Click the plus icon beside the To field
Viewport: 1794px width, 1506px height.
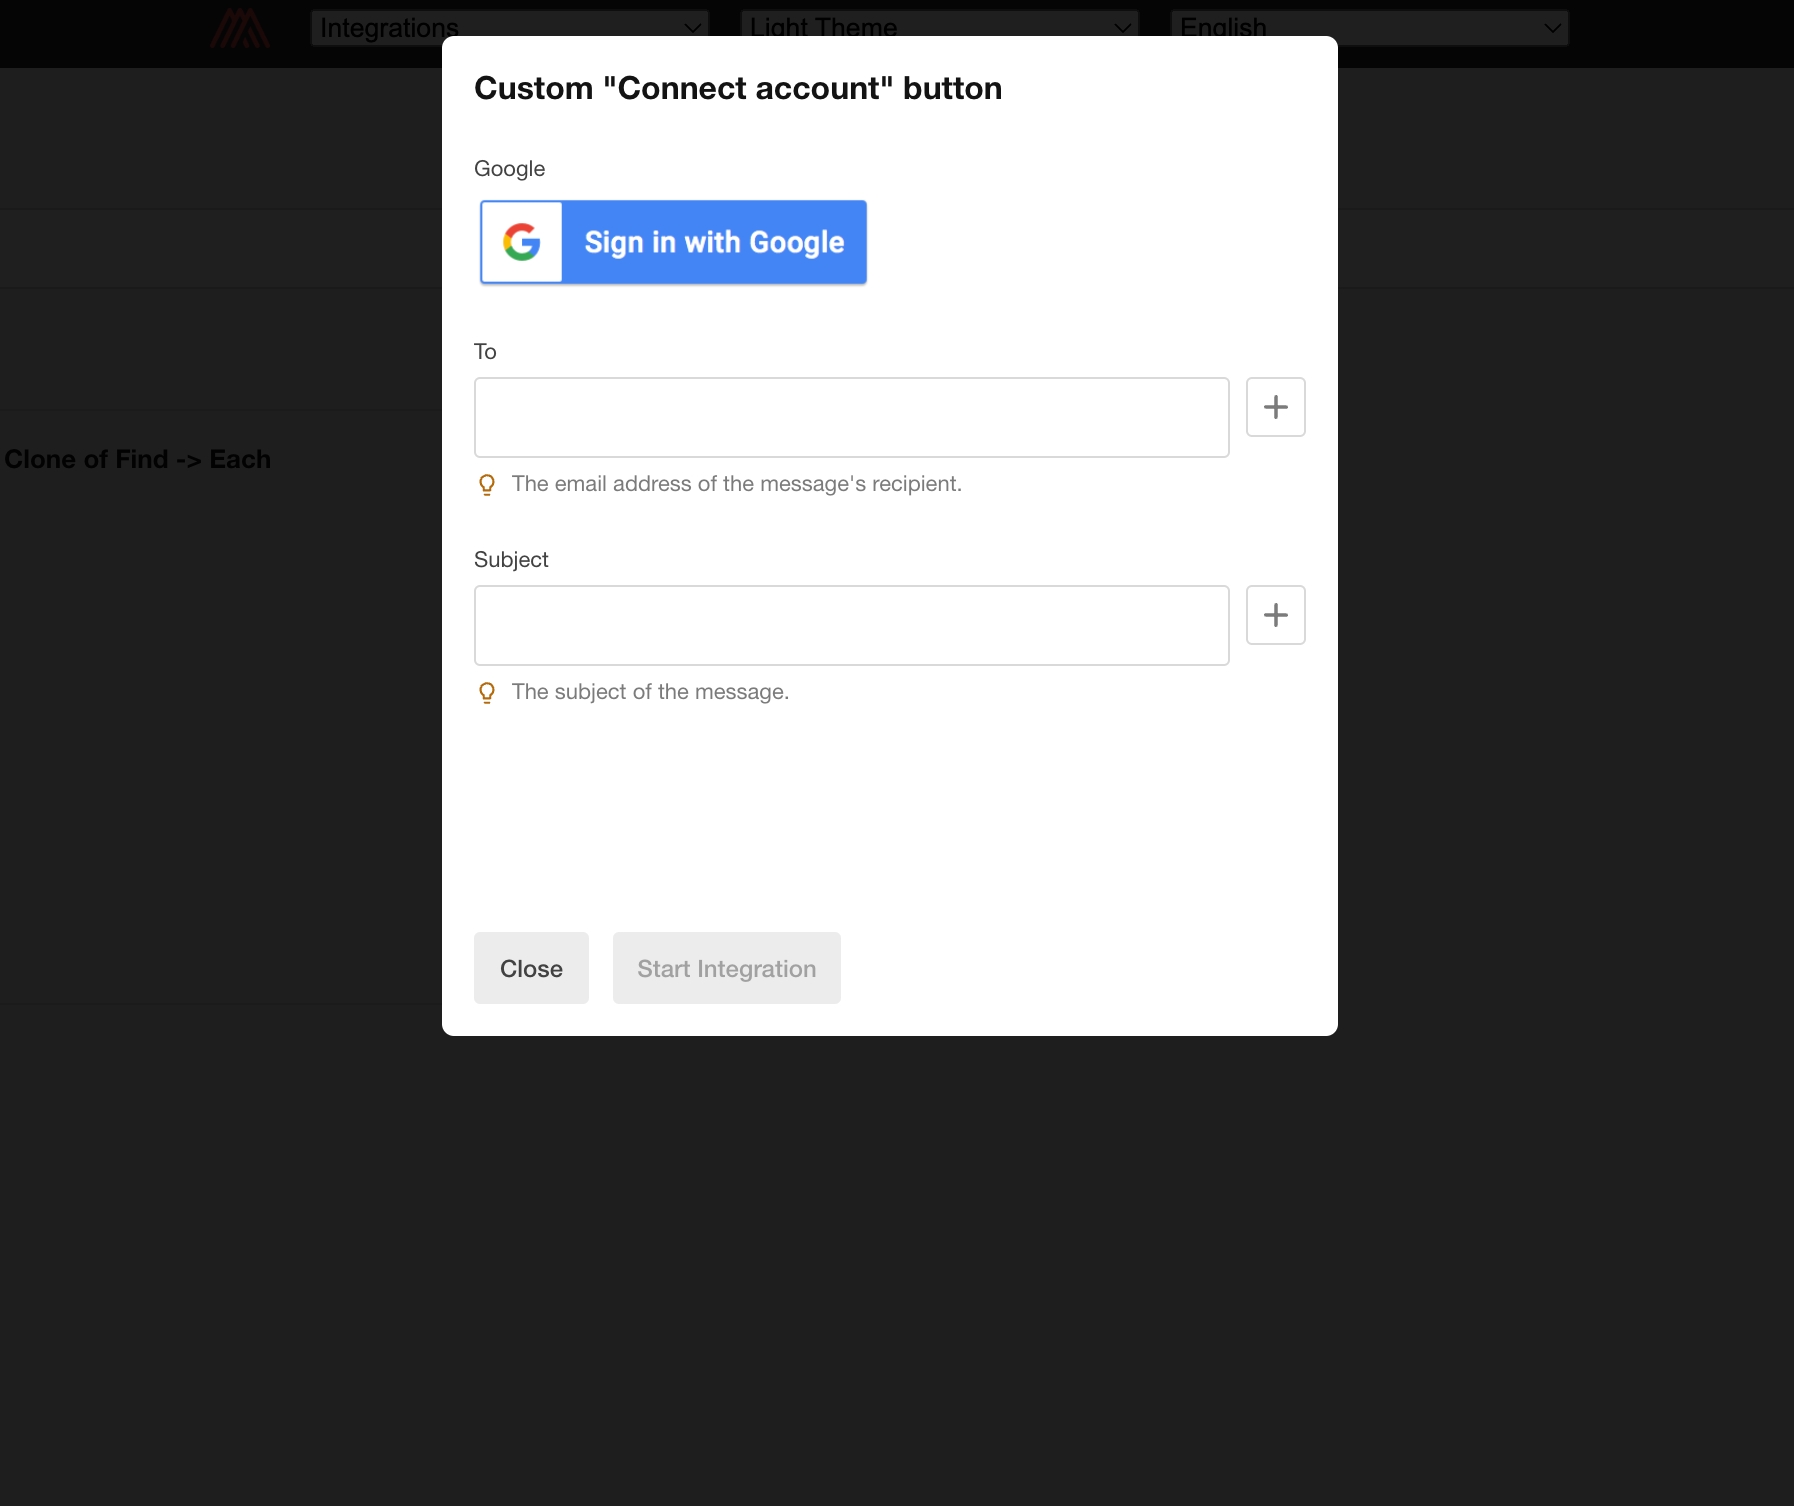pos(1275,407)
